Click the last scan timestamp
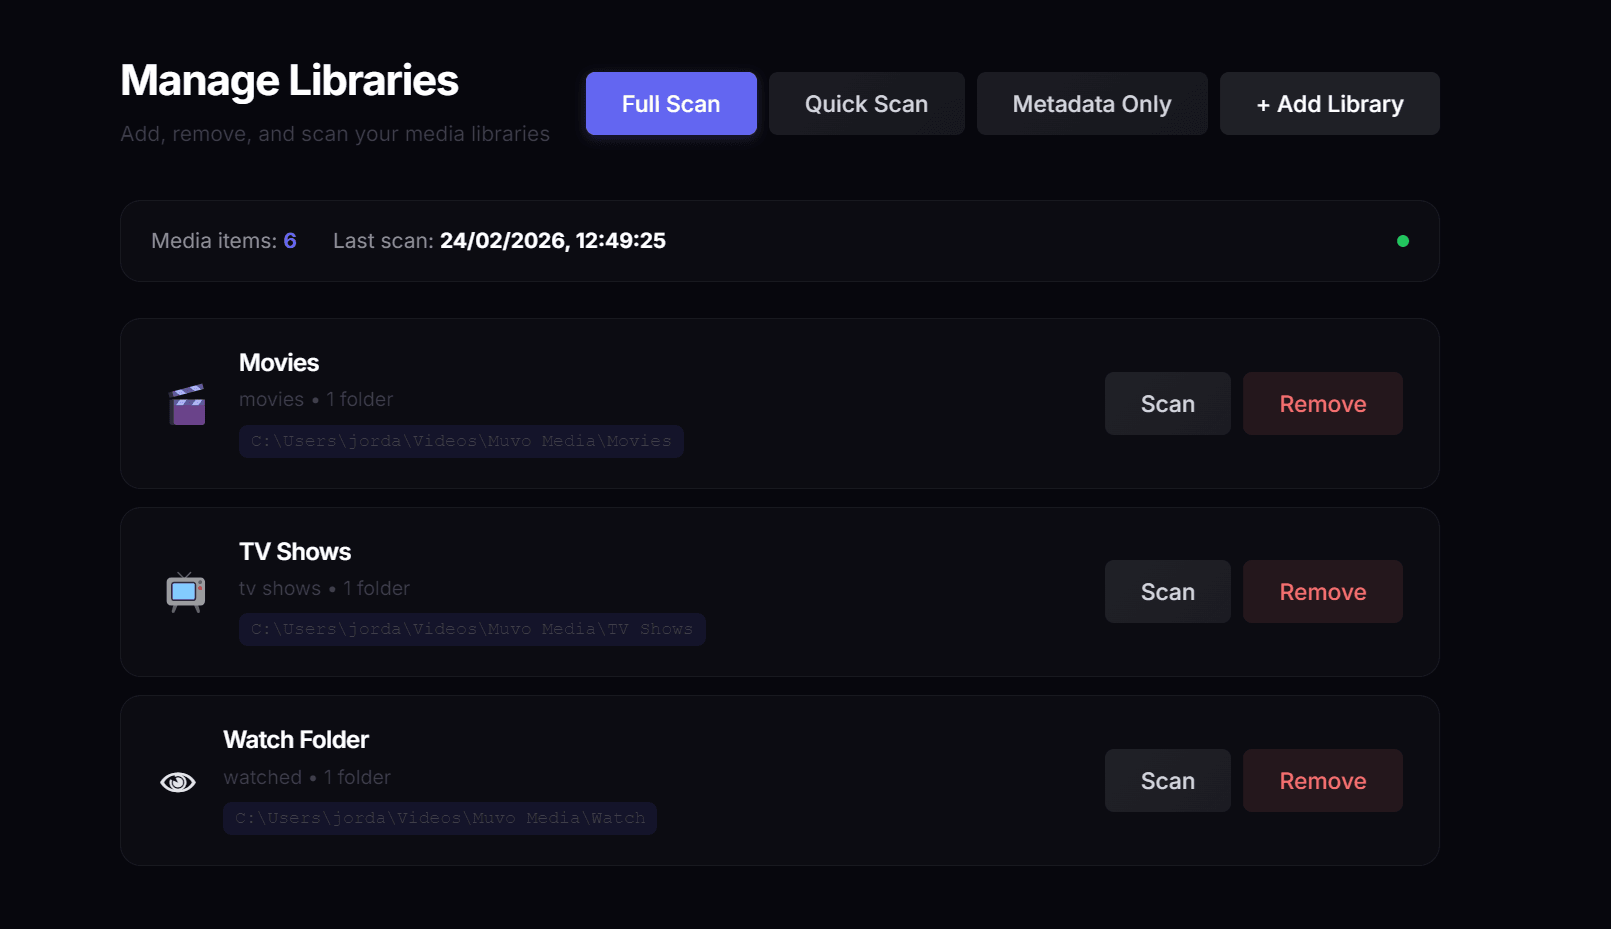 pyautogui.click(x=552, y=240)
